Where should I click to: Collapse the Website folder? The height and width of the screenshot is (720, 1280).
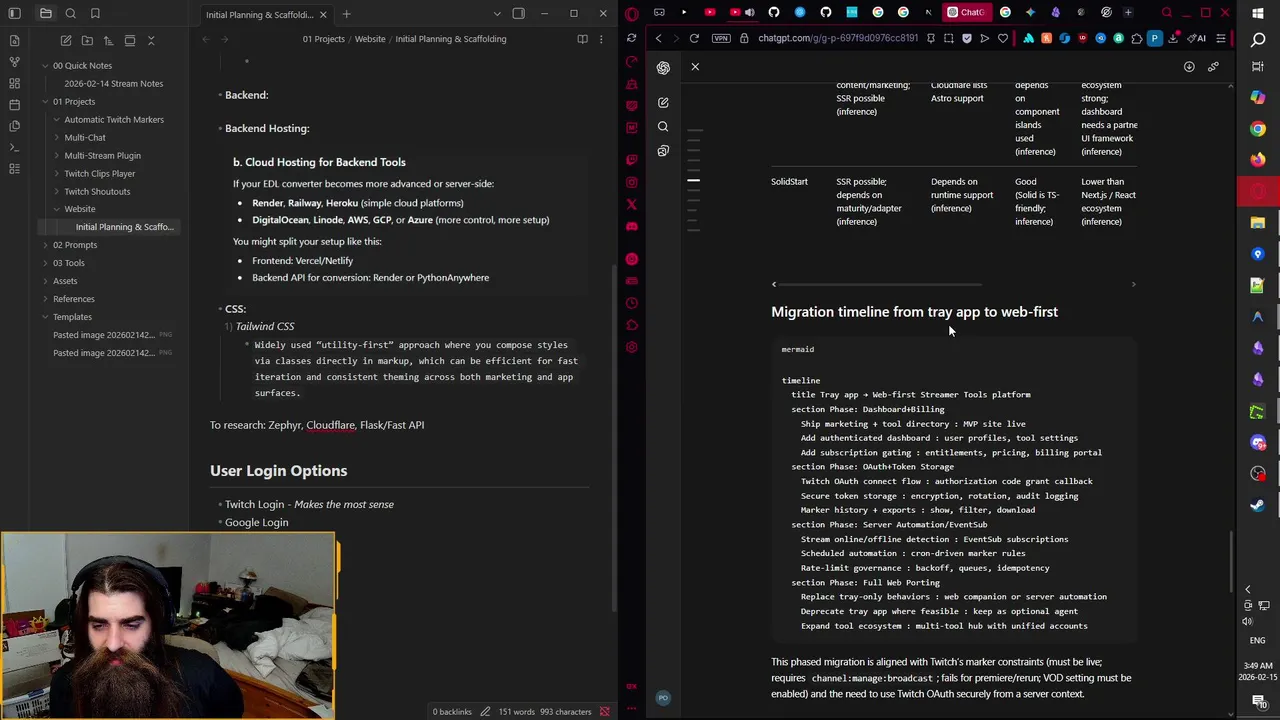click(56, 209)
